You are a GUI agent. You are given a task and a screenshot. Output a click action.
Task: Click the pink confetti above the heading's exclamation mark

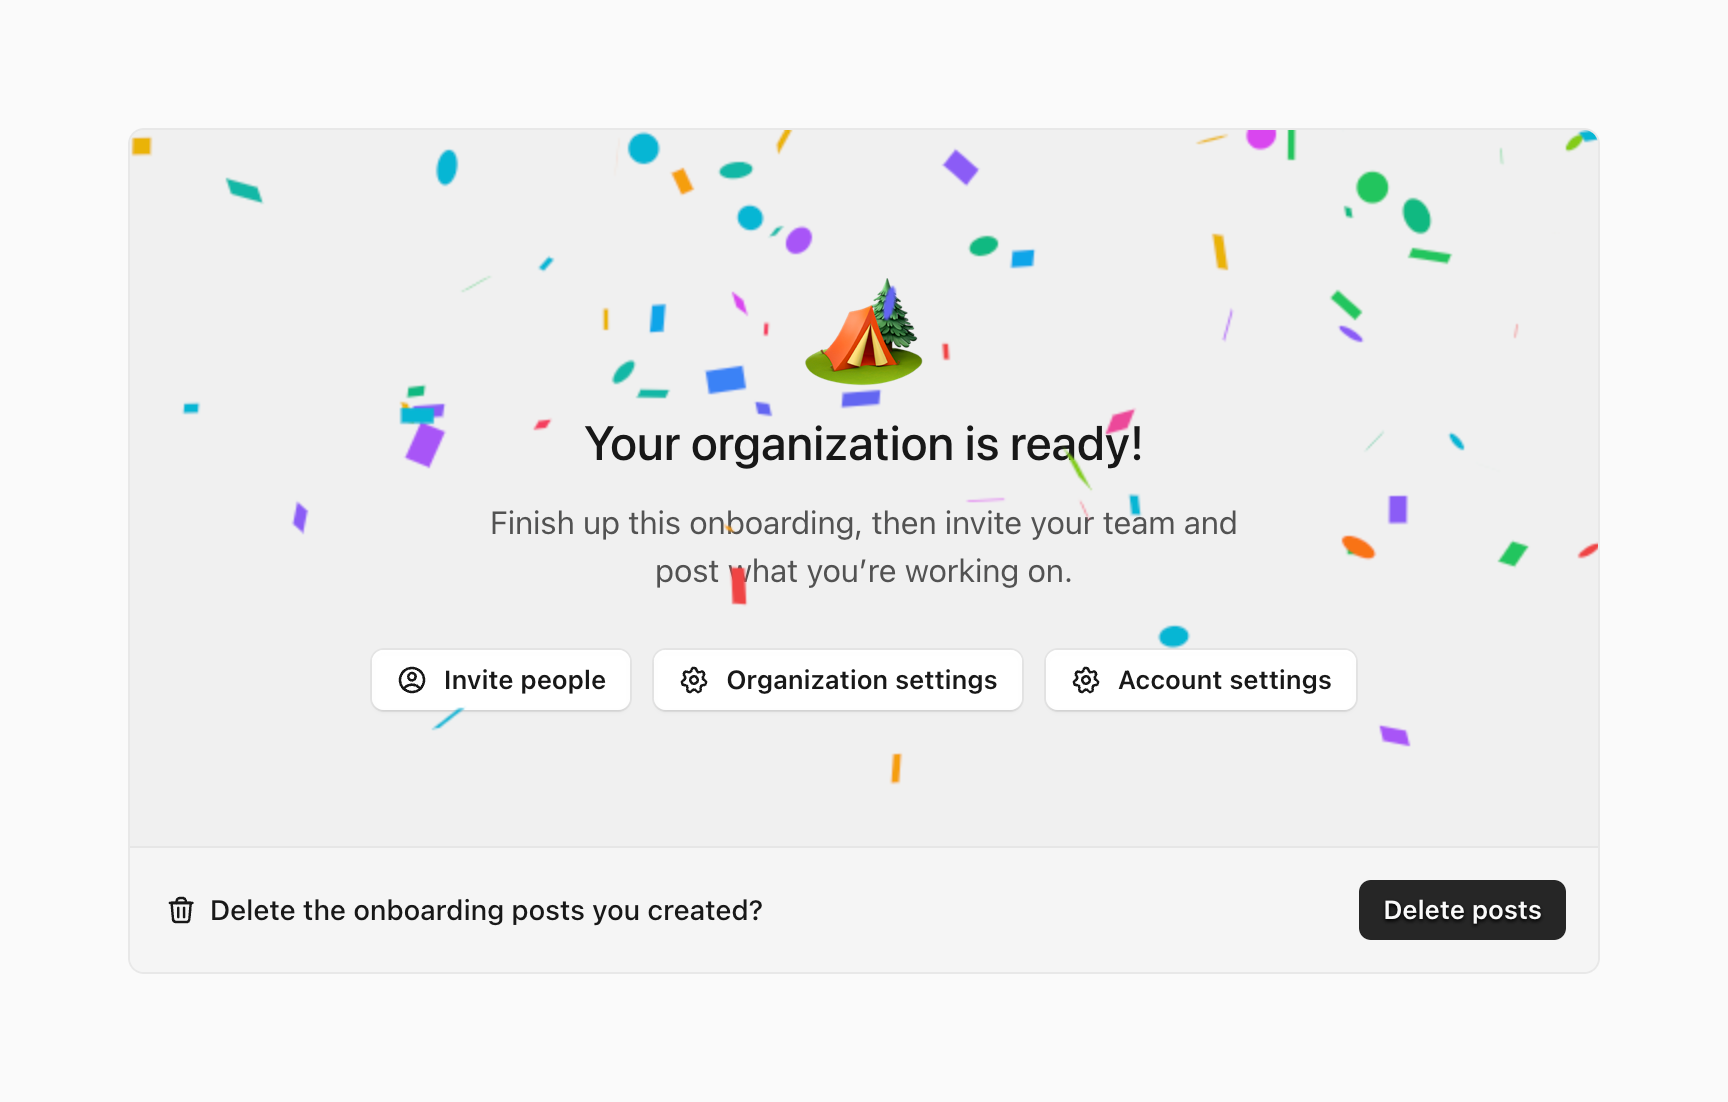[1120, 420]
